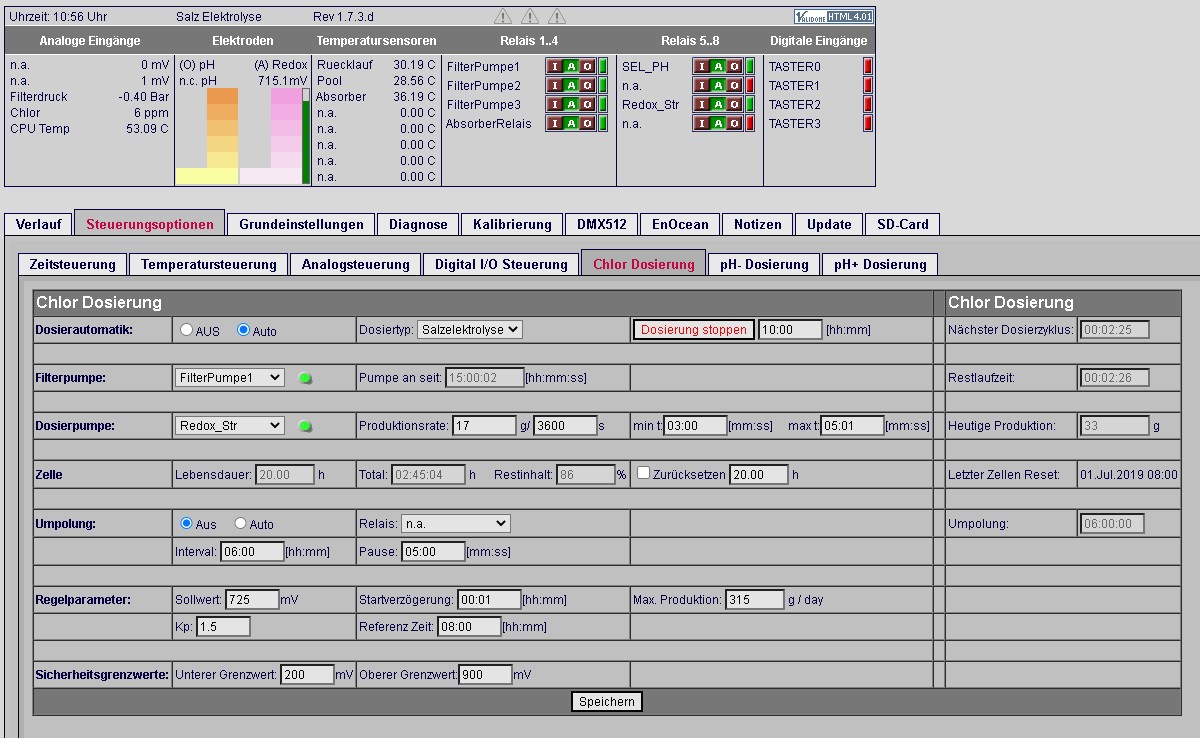
Task: Open the Zeitsteuerung sub-tab
Action: 73,264
